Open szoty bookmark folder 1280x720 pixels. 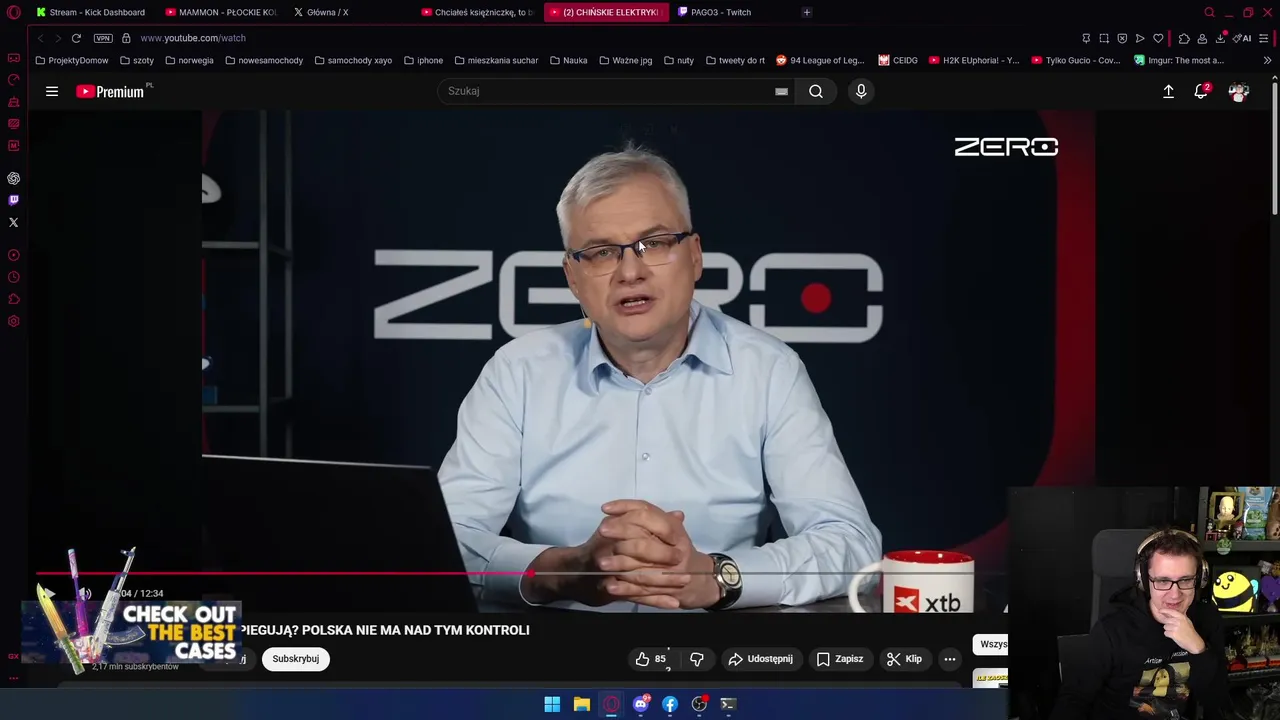click(137, 60)
